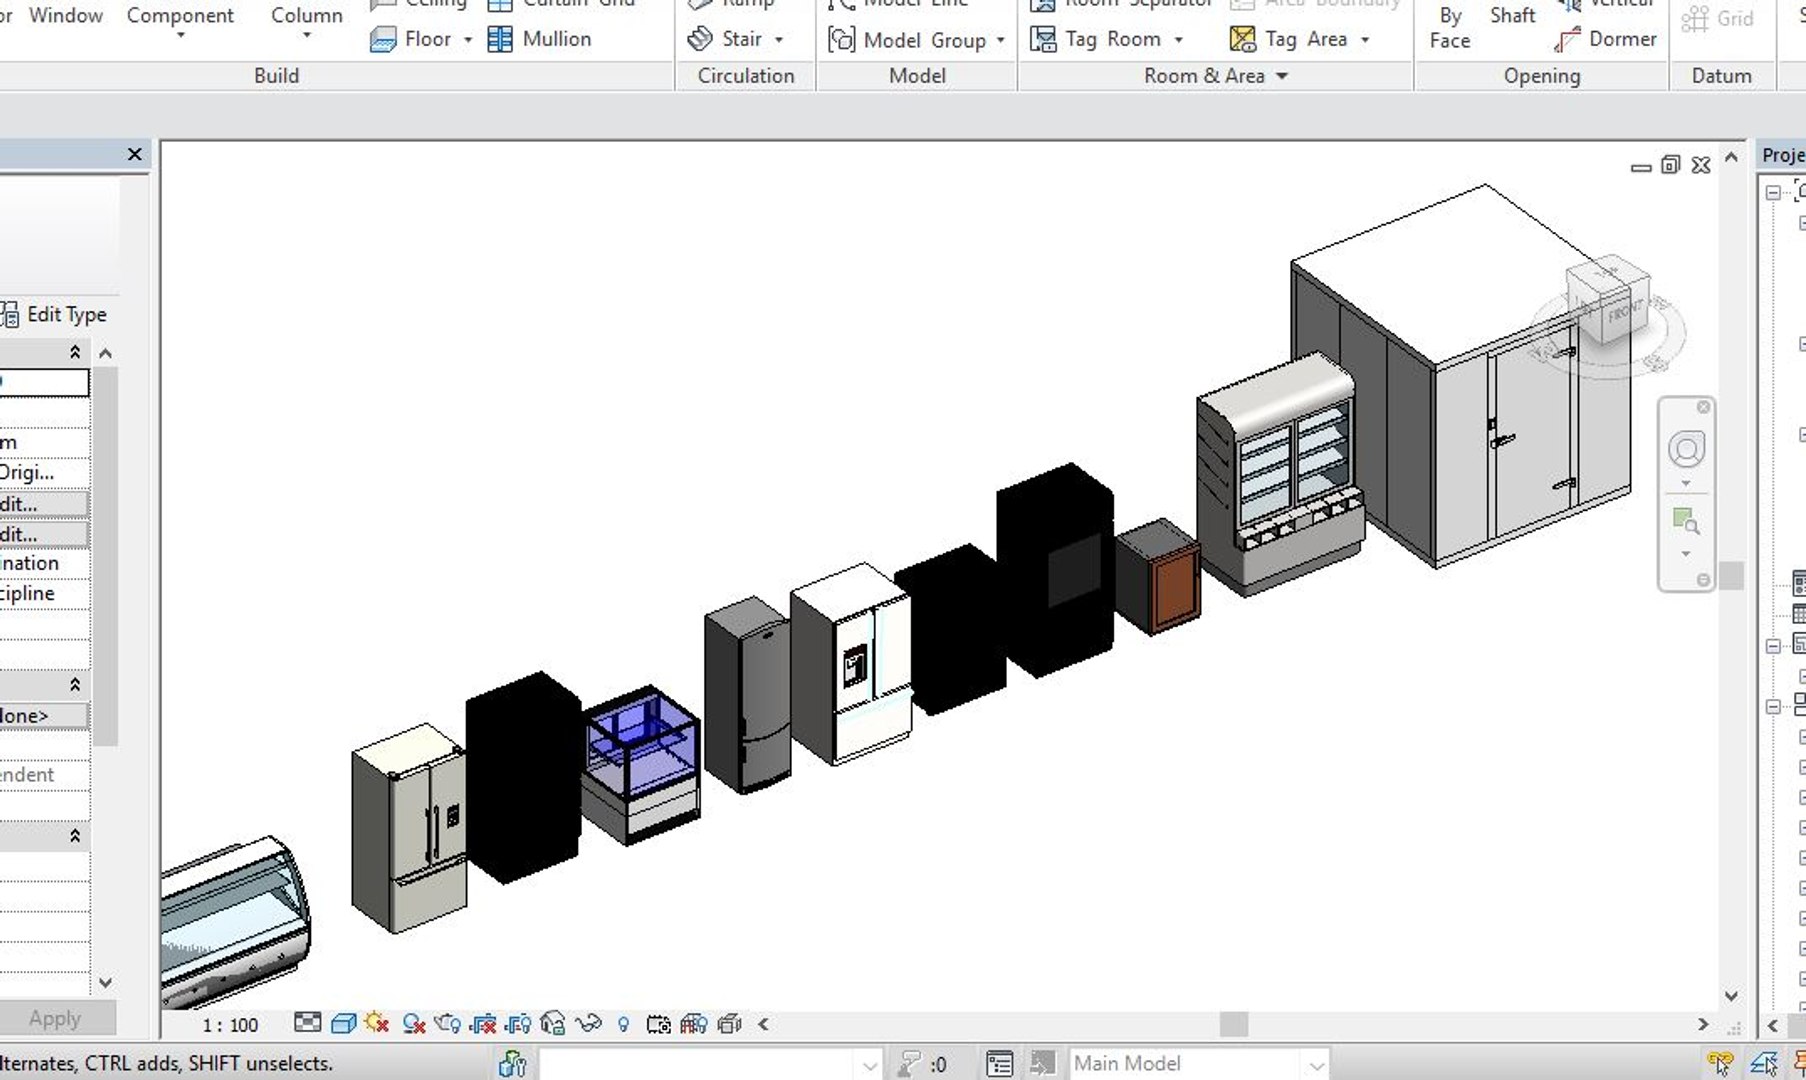Toggle the Analytical Model visibility icon
Screen dimensions: 1806x1080
tap(694, 1023)
